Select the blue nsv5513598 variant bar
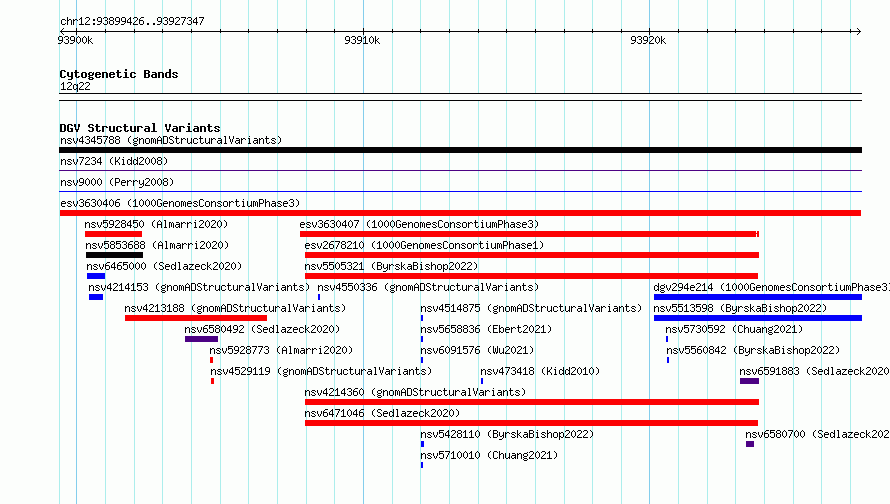The height and width of the screenshot is (504, 890). pyautogui.click(x=758, y=318)
